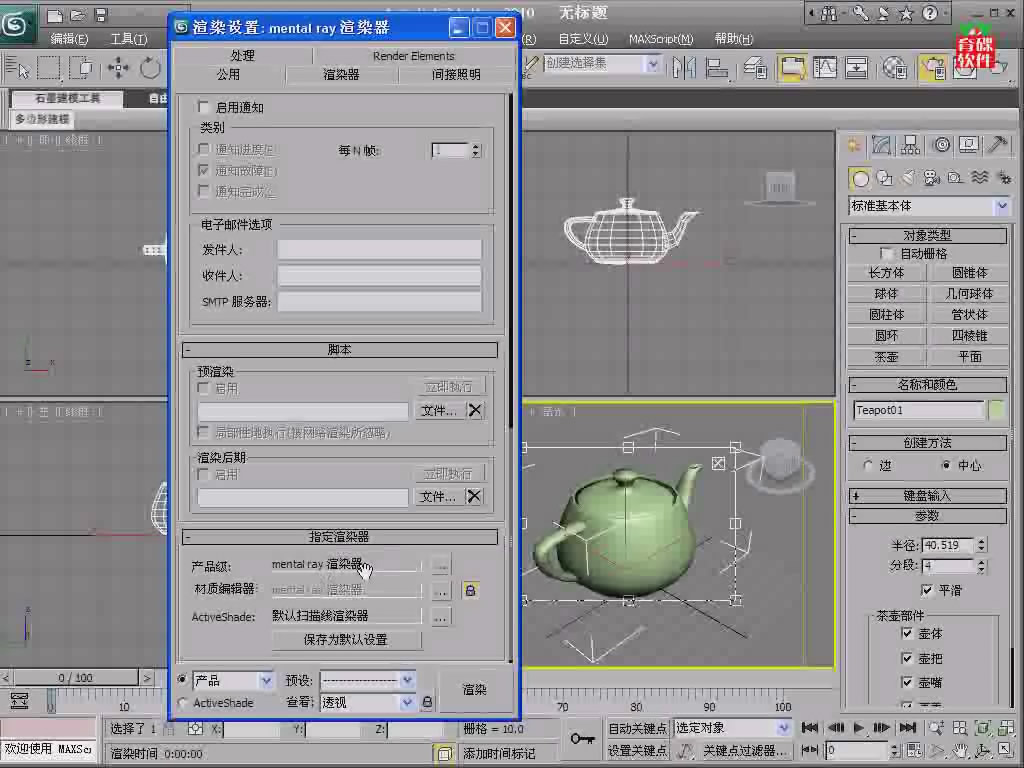This screenshot has height=768, width=1024.
Task: Click the lock icon beside material editor renderer
Action: 470,590
